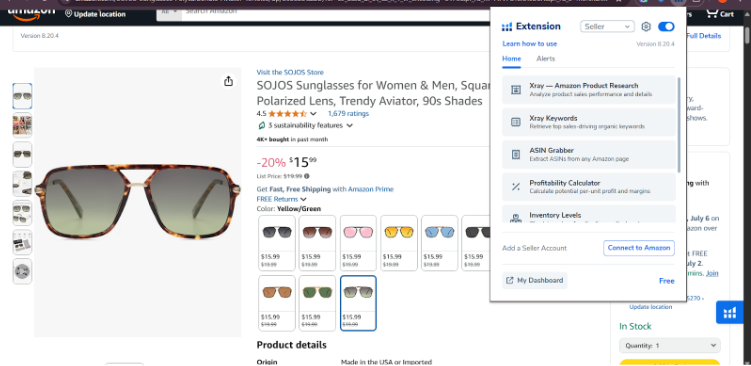Image resolution: width=751 pixels, height=366 pixels.
Task: Open the Seller mode dropdown
Action: click(x=607, y=27)
